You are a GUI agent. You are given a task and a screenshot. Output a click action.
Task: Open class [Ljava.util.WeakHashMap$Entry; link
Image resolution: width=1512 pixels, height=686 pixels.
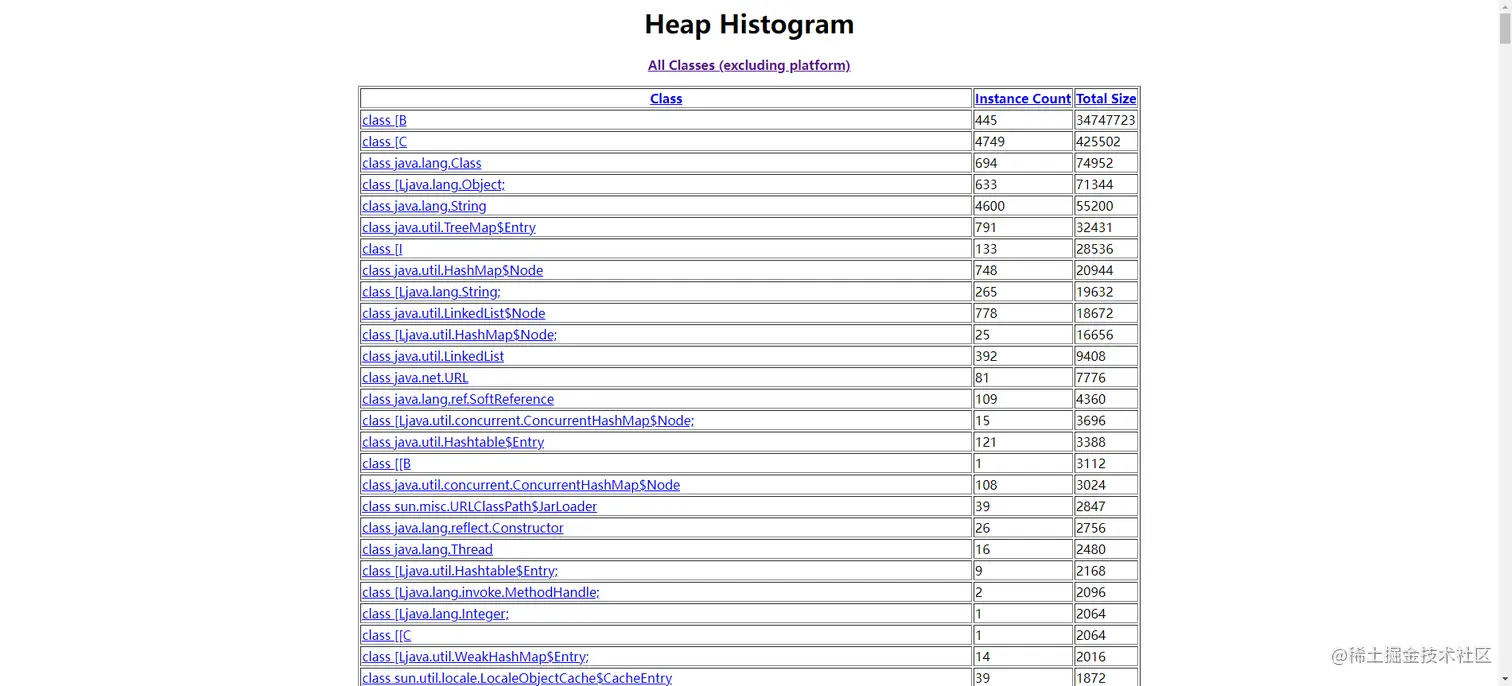[475, 657]
